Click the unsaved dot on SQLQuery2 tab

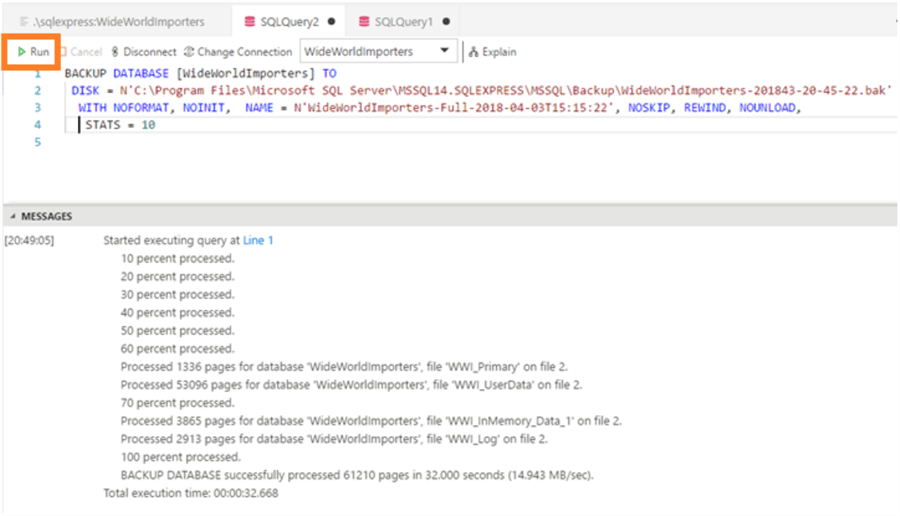pos(330,21)
